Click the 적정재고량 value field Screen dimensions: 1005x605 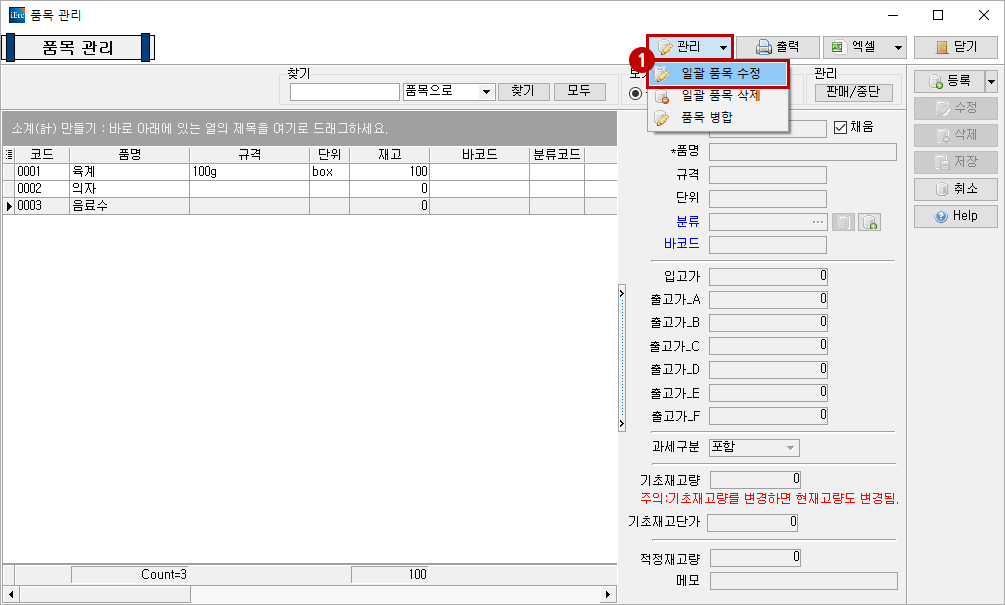[755, 558]
